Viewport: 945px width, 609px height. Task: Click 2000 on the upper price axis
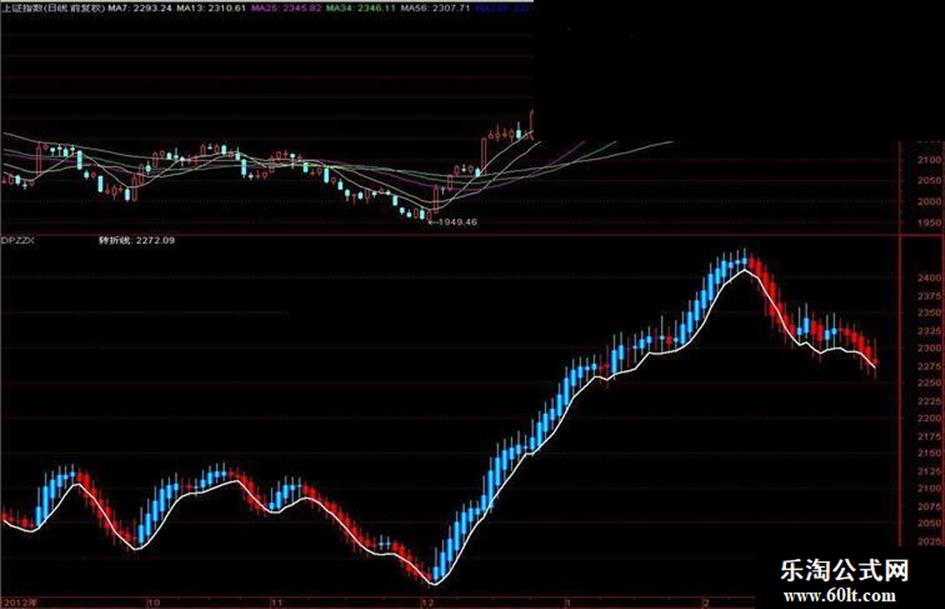coord(929,201)
